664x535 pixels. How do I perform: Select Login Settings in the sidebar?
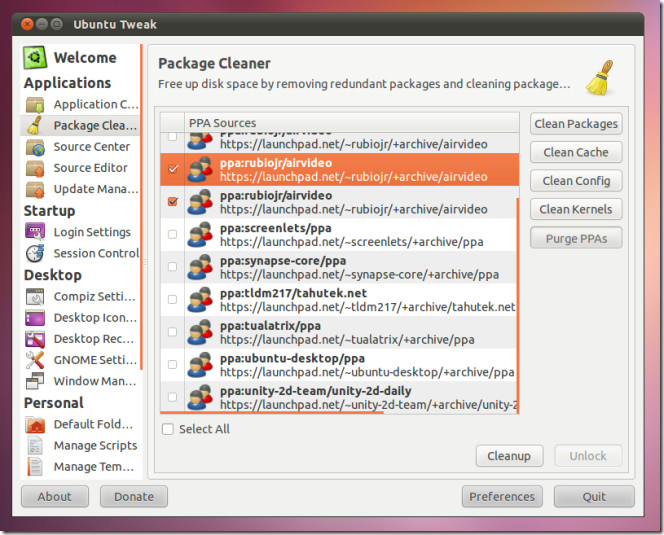[92, 232]
